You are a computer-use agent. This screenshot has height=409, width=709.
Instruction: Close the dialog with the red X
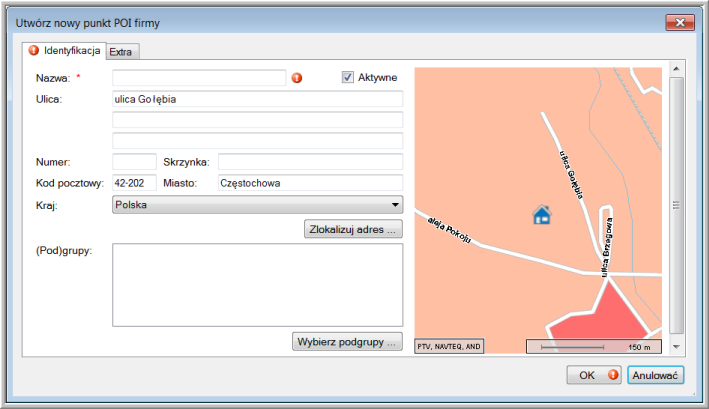677,21
